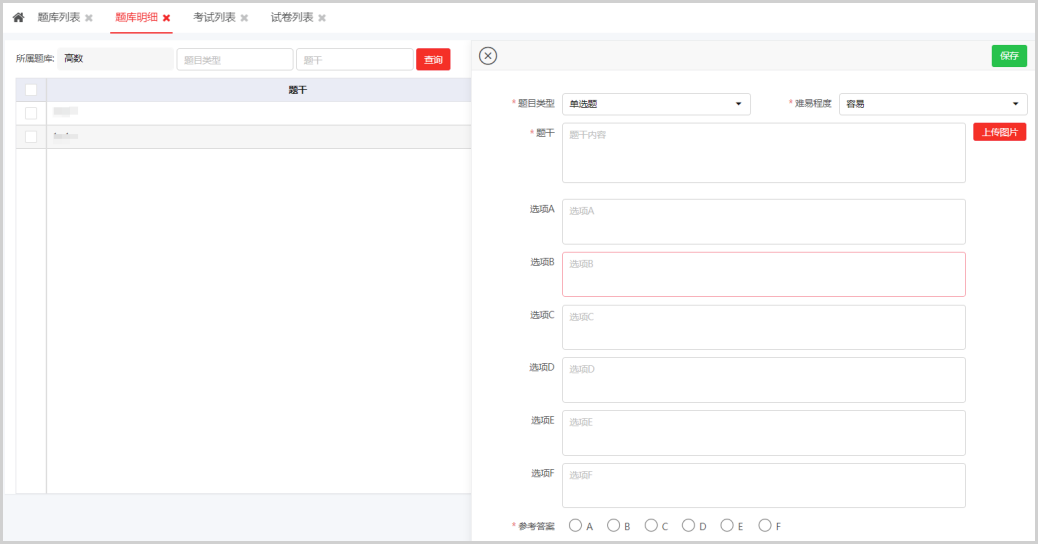Open the 试卷列表 tab
The image size is (1038, 544).
coord(291,18)
